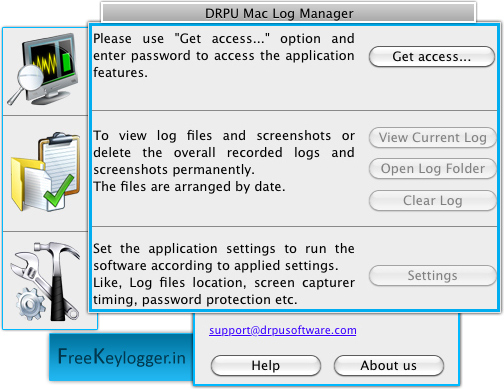Click the monitor with magnifying glass icon
504x389 pixels.
(x=44, y=69)
